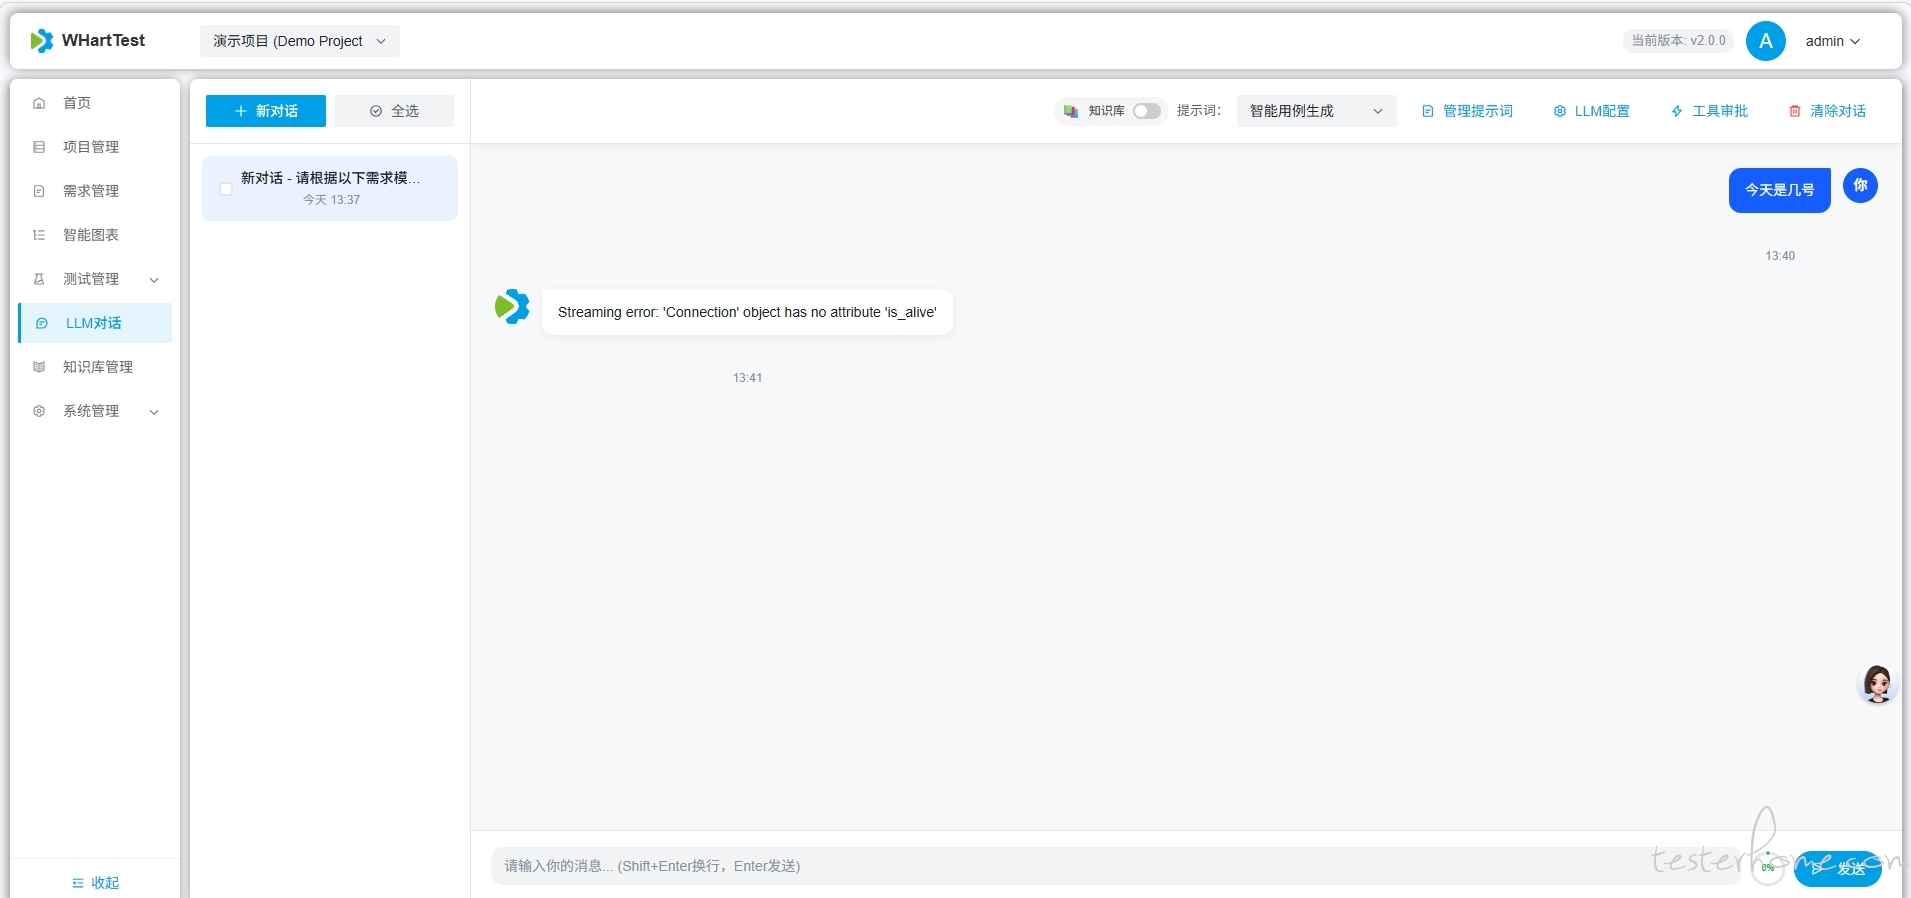Click the 新对话 button

click(x=266, y=111)
